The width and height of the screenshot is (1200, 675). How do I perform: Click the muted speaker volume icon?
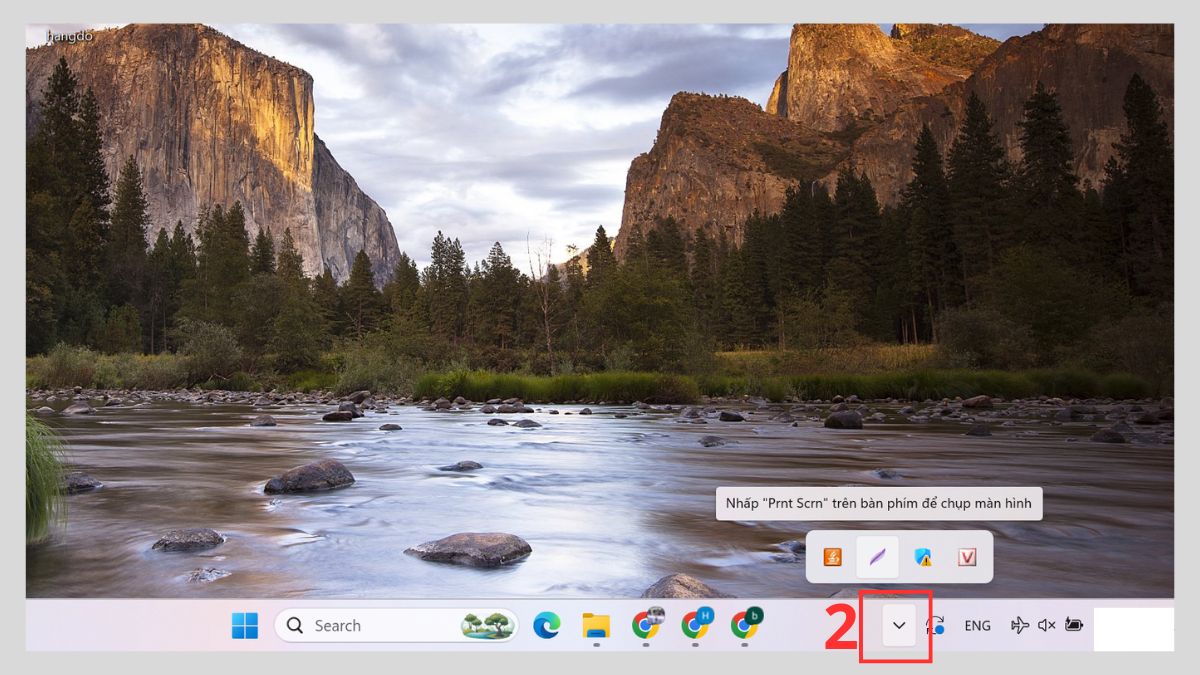pos(1047,626)
